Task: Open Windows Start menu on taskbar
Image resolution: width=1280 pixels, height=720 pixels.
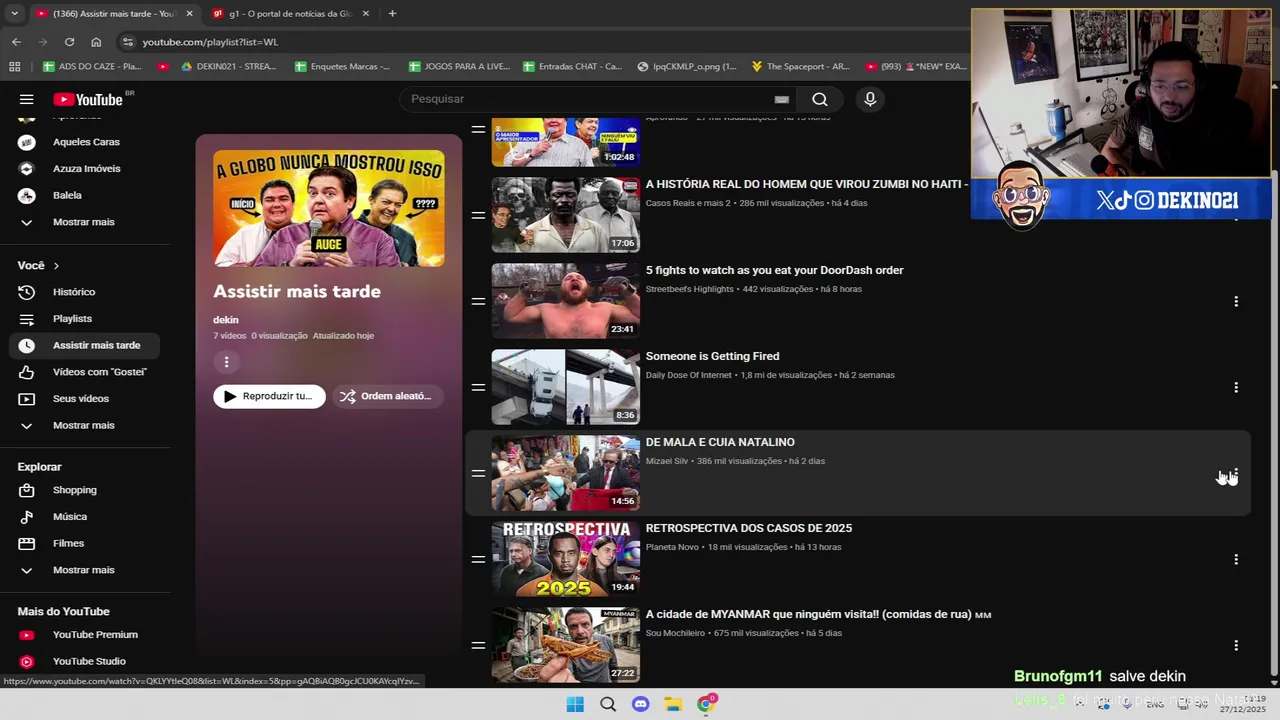Action: 575,704
